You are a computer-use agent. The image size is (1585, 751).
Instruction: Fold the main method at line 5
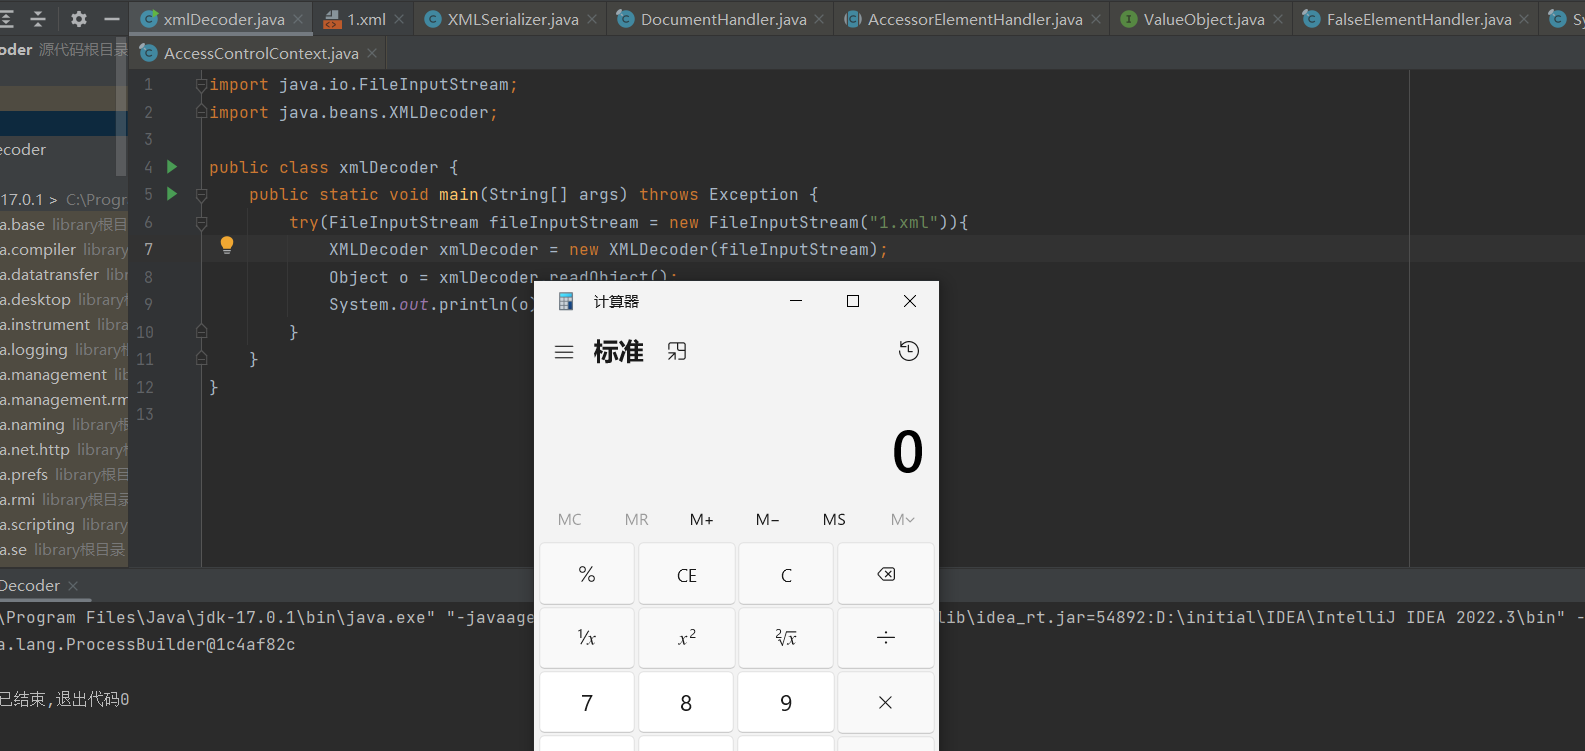201,194
